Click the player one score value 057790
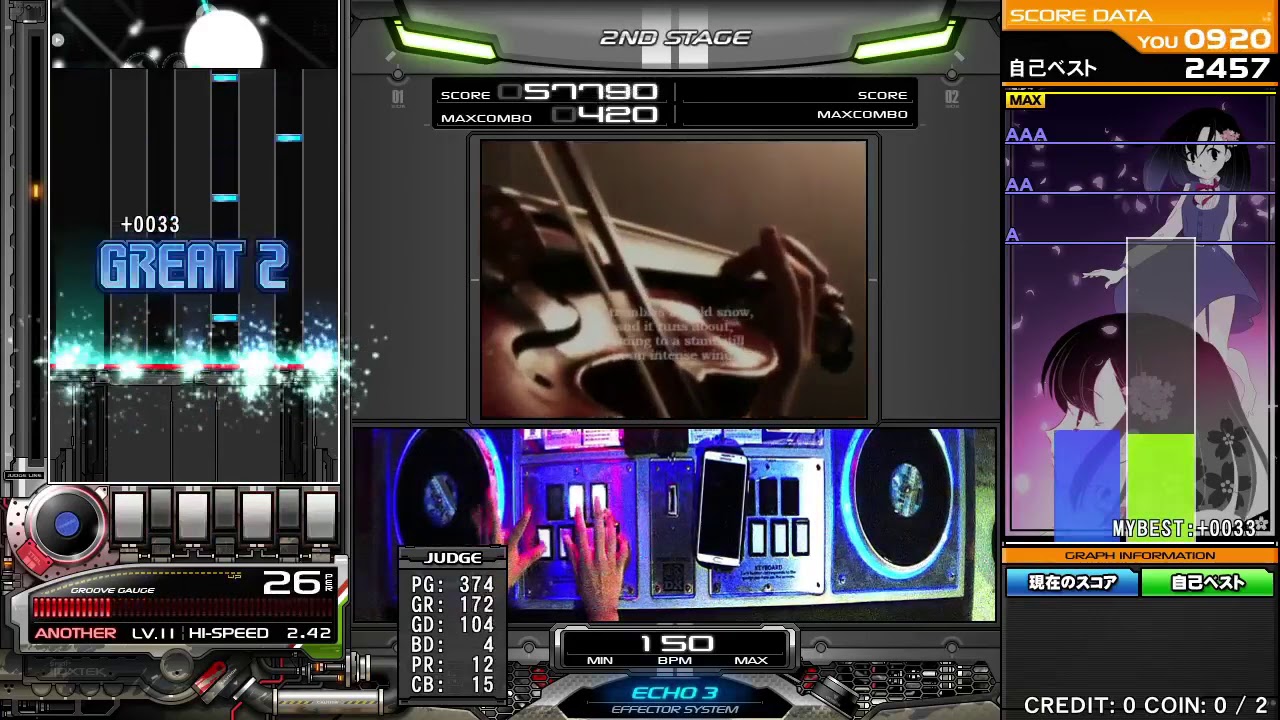Screen dimensions: 1280x720 pyautogui.click(x=579, y=92)
